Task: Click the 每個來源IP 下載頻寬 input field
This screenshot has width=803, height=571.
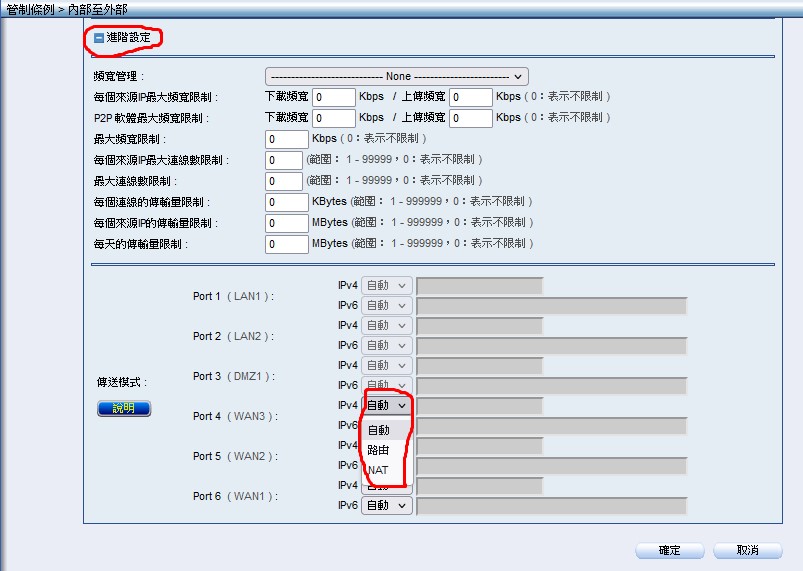Action: tap(334, 97)
